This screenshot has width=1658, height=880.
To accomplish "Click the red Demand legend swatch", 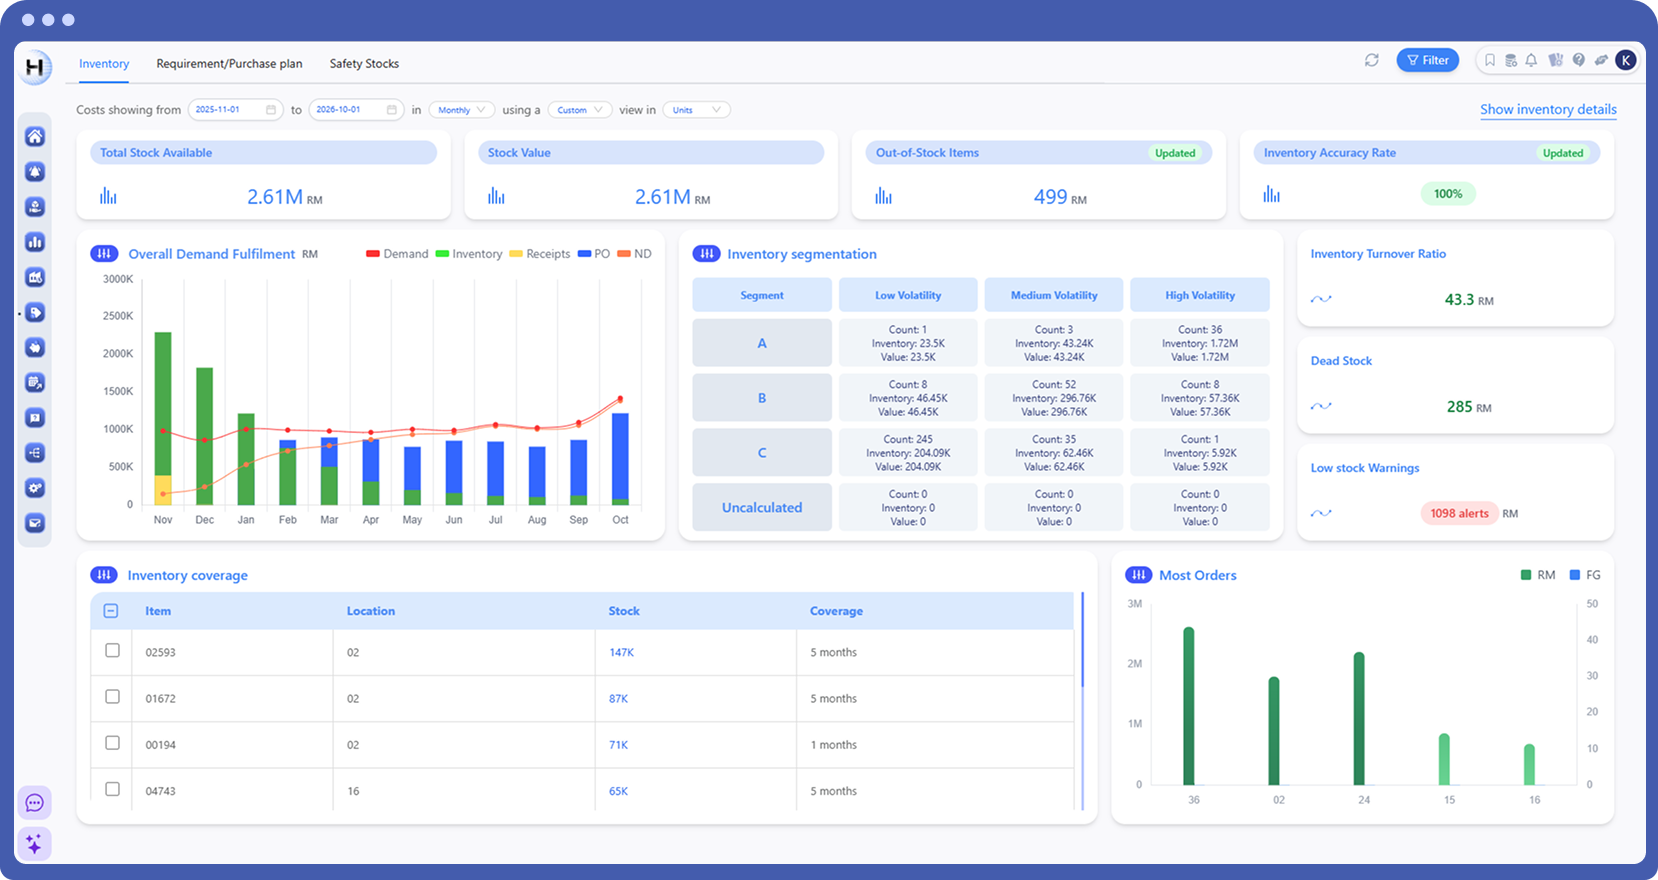I will tap(373, 254).
